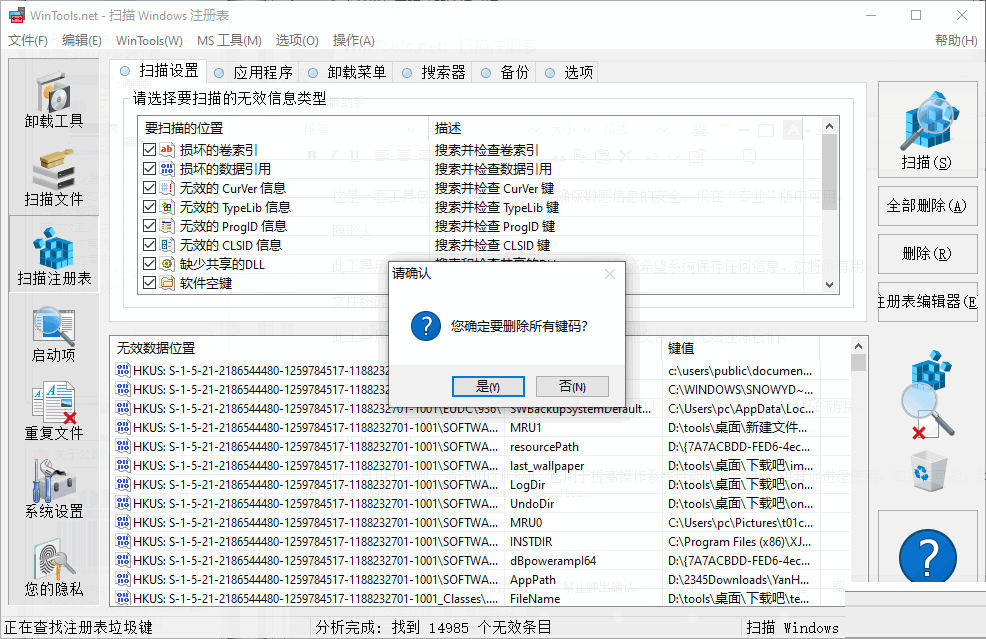The width and height of the screenshot is (986, 639).
Task: Open the 卸载工具 uninstaller tool
Action: coord(54,99)
